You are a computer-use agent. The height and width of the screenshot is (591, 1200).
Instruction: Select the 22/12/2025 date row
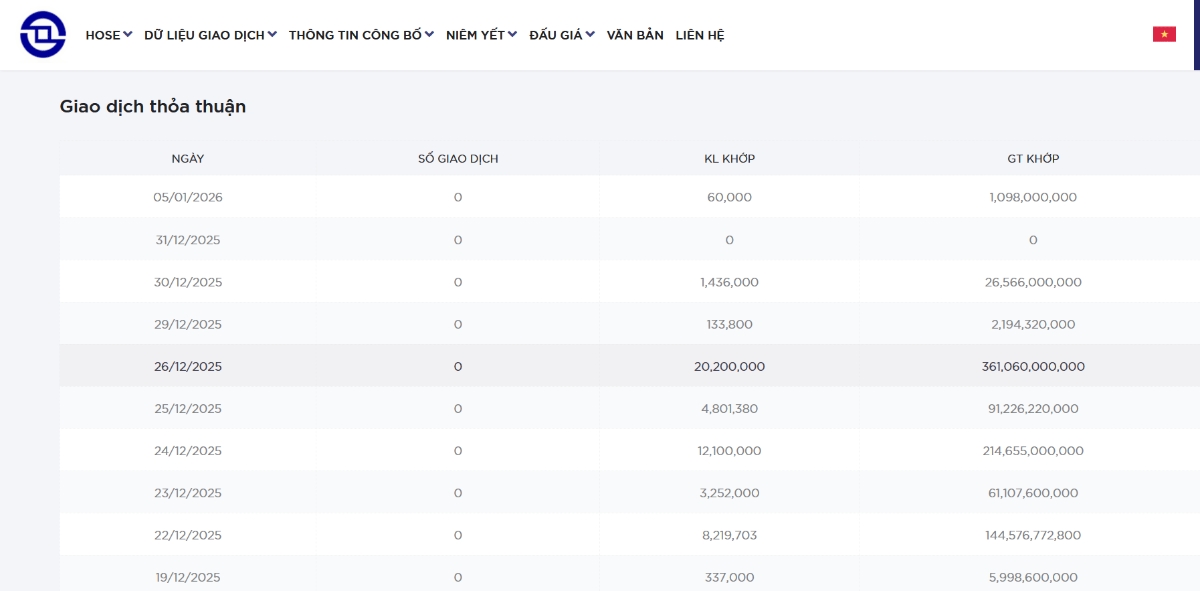tap(188, 535)
